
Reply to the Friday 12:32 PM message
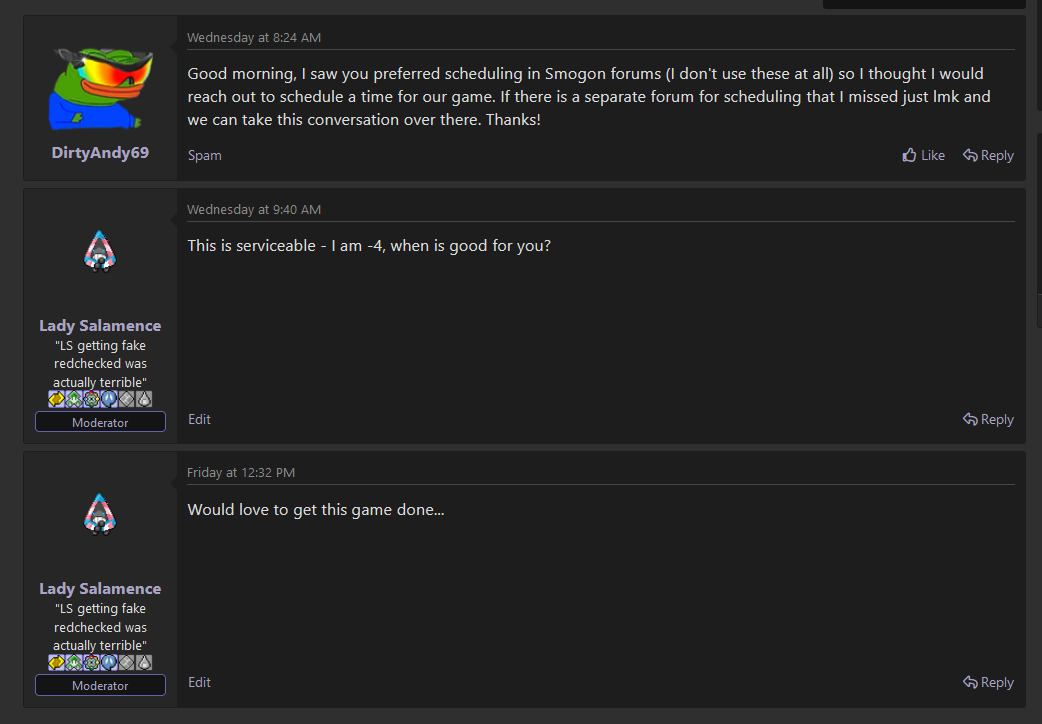tap(988, 682)
